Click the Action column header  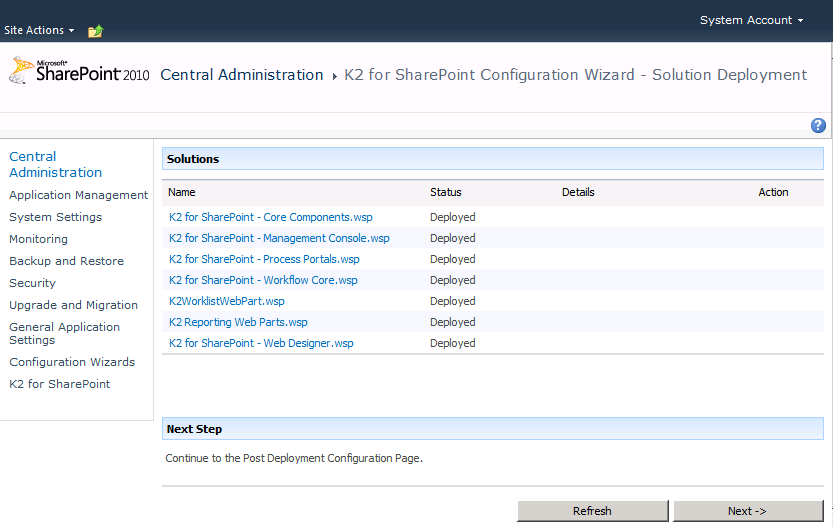(773, 192)
